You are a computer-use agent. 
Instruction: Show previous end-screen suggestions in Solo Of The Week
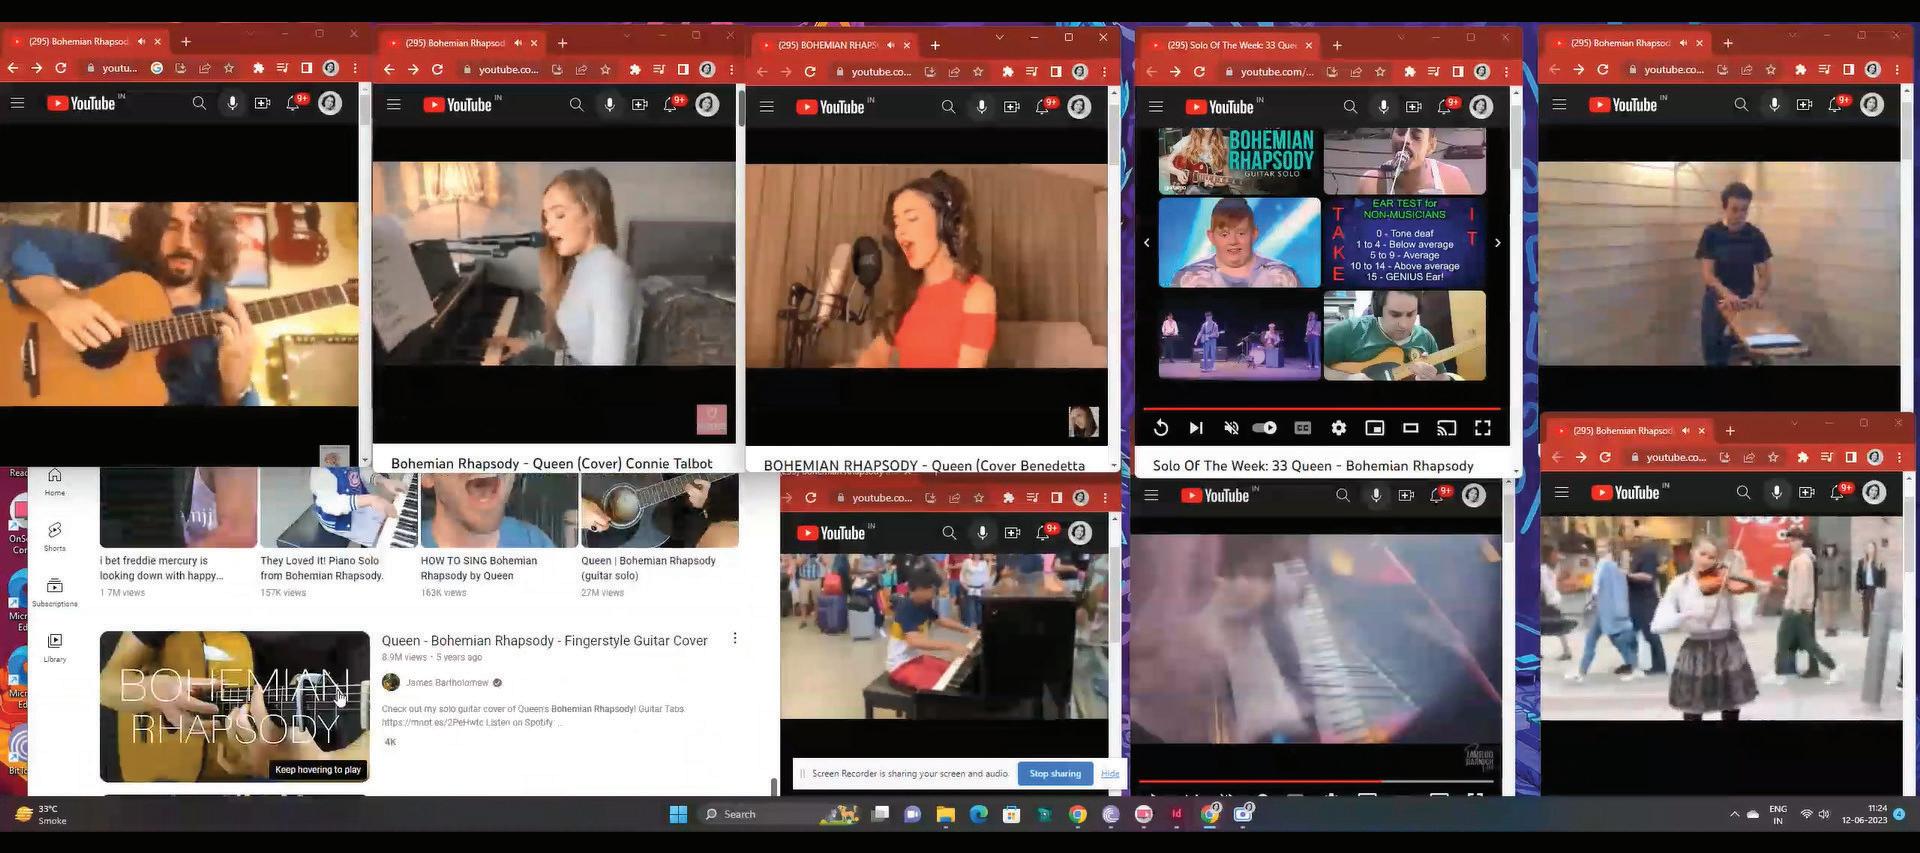point(1147,243)
